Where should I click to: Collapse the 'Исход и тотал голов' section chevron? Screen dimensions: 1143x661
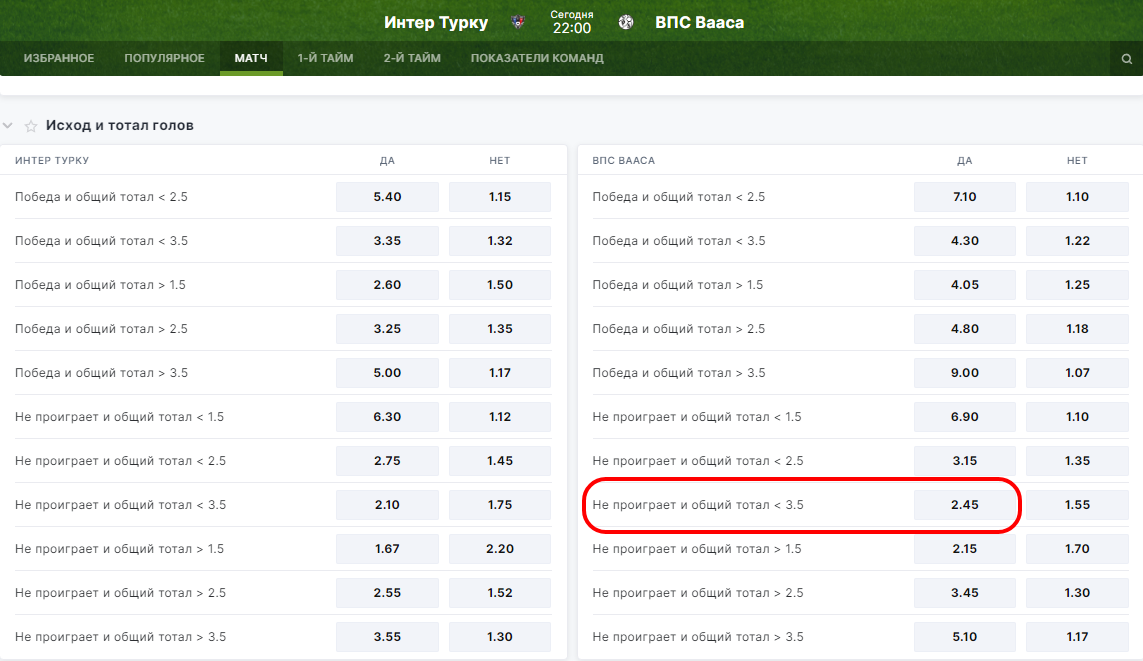pos(8,125)
